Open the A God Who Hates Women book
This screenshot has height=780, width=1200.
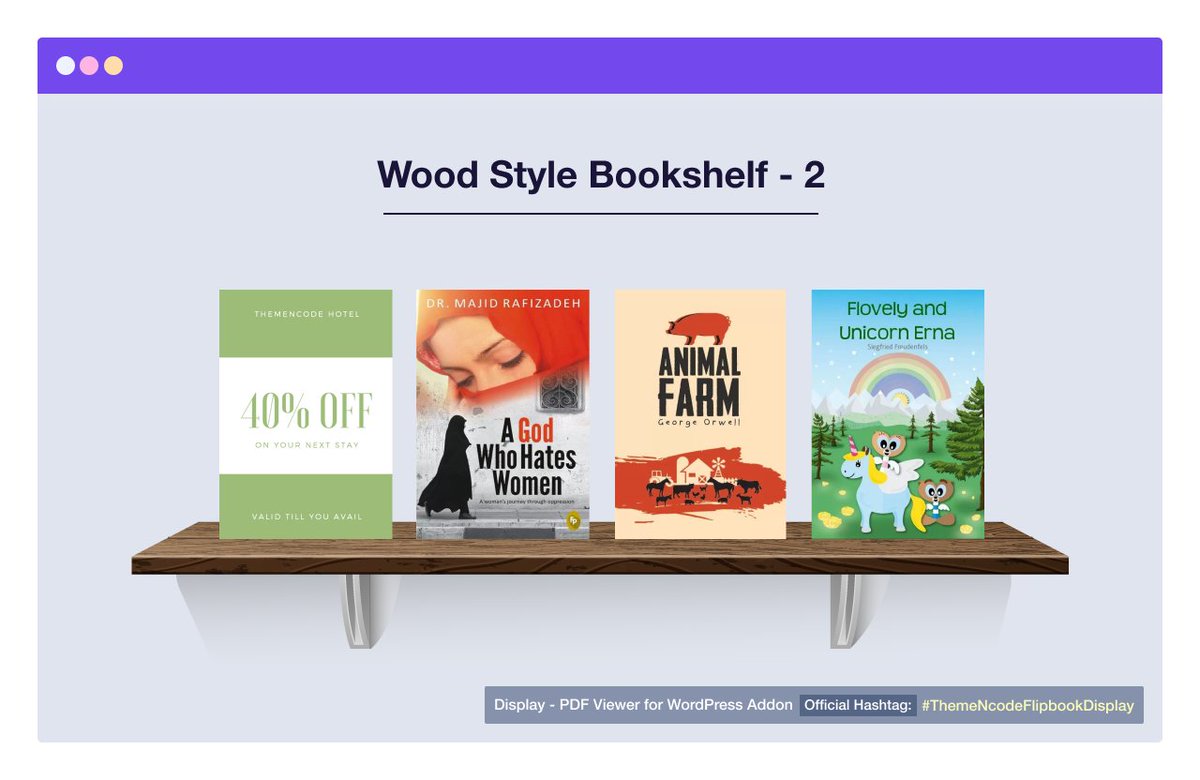[x=503, y=414]
